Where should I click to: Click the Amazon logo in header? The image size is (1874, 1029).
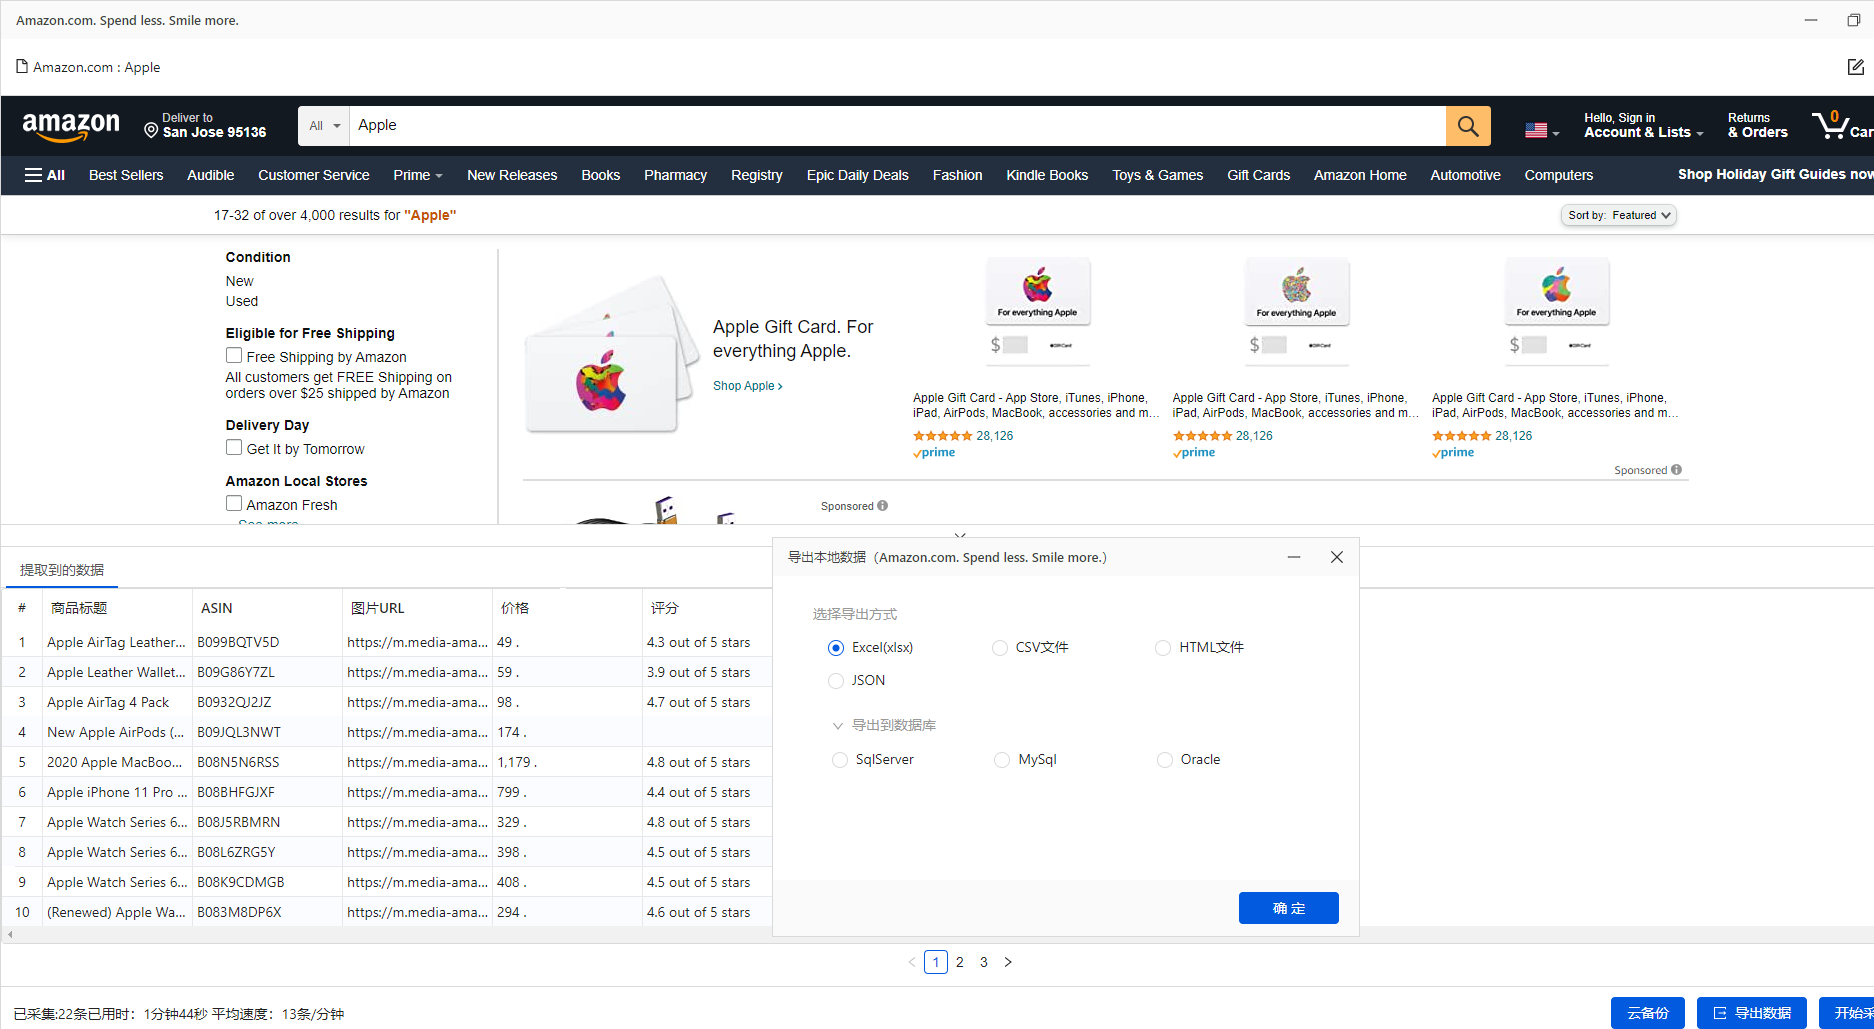click(71, 126)
